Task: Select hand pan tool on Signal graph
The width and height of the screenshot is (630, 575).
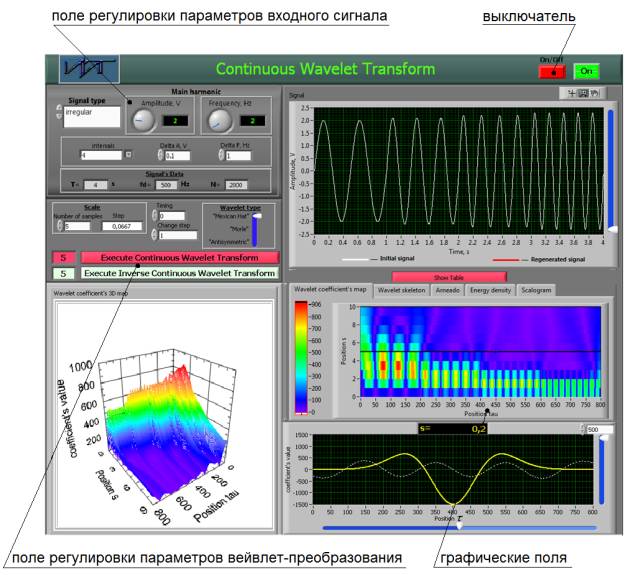Action: [593, 94]
